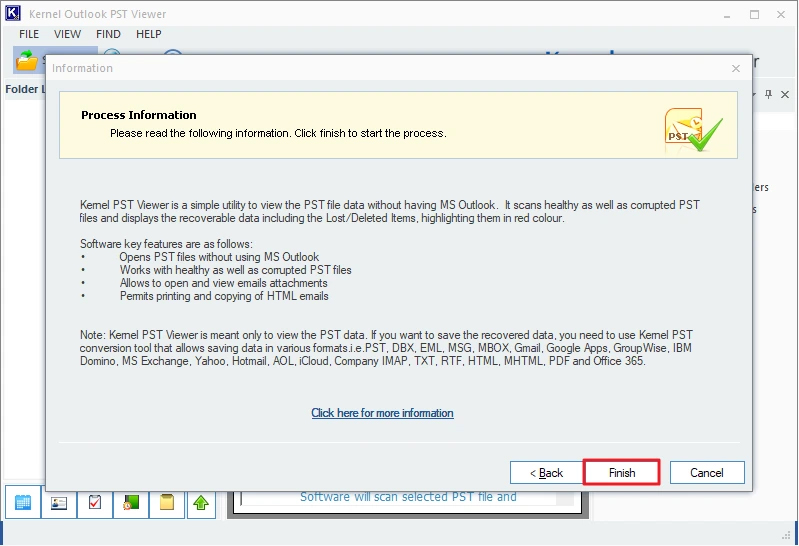Close the Kernel Outlook PST Viewer window

click(781, 15)
